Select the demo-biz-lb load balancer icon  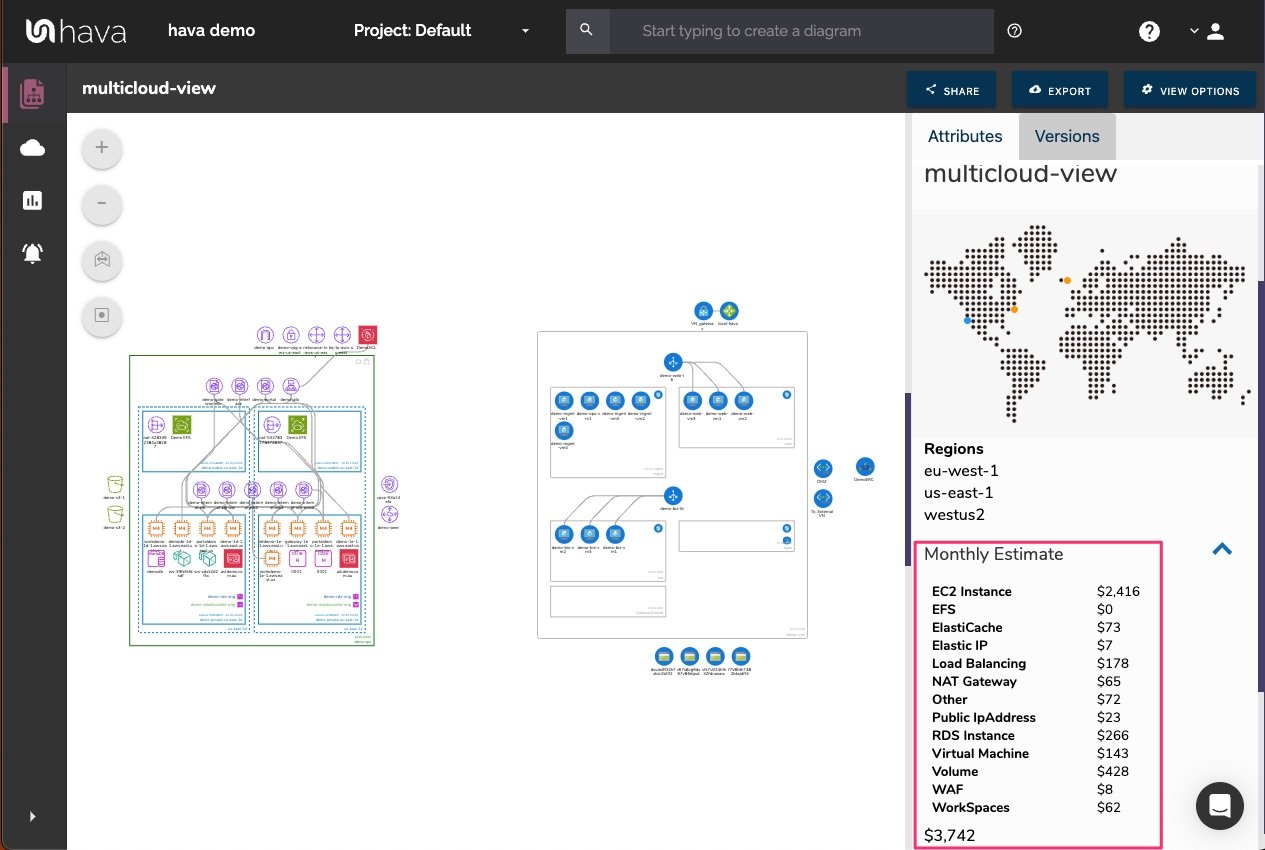673,495
